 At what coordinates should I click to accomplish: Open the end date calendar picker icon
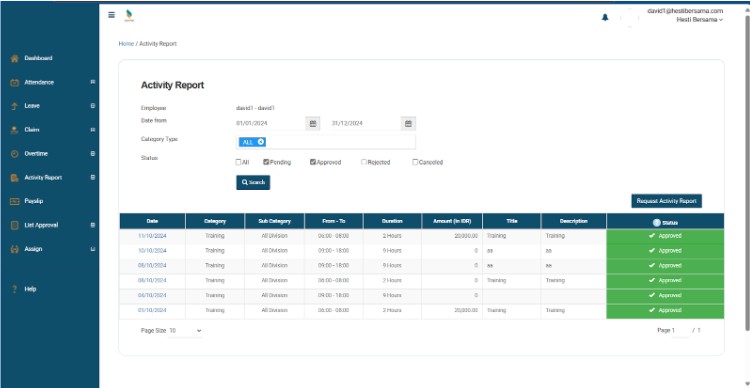coord(408,123)
